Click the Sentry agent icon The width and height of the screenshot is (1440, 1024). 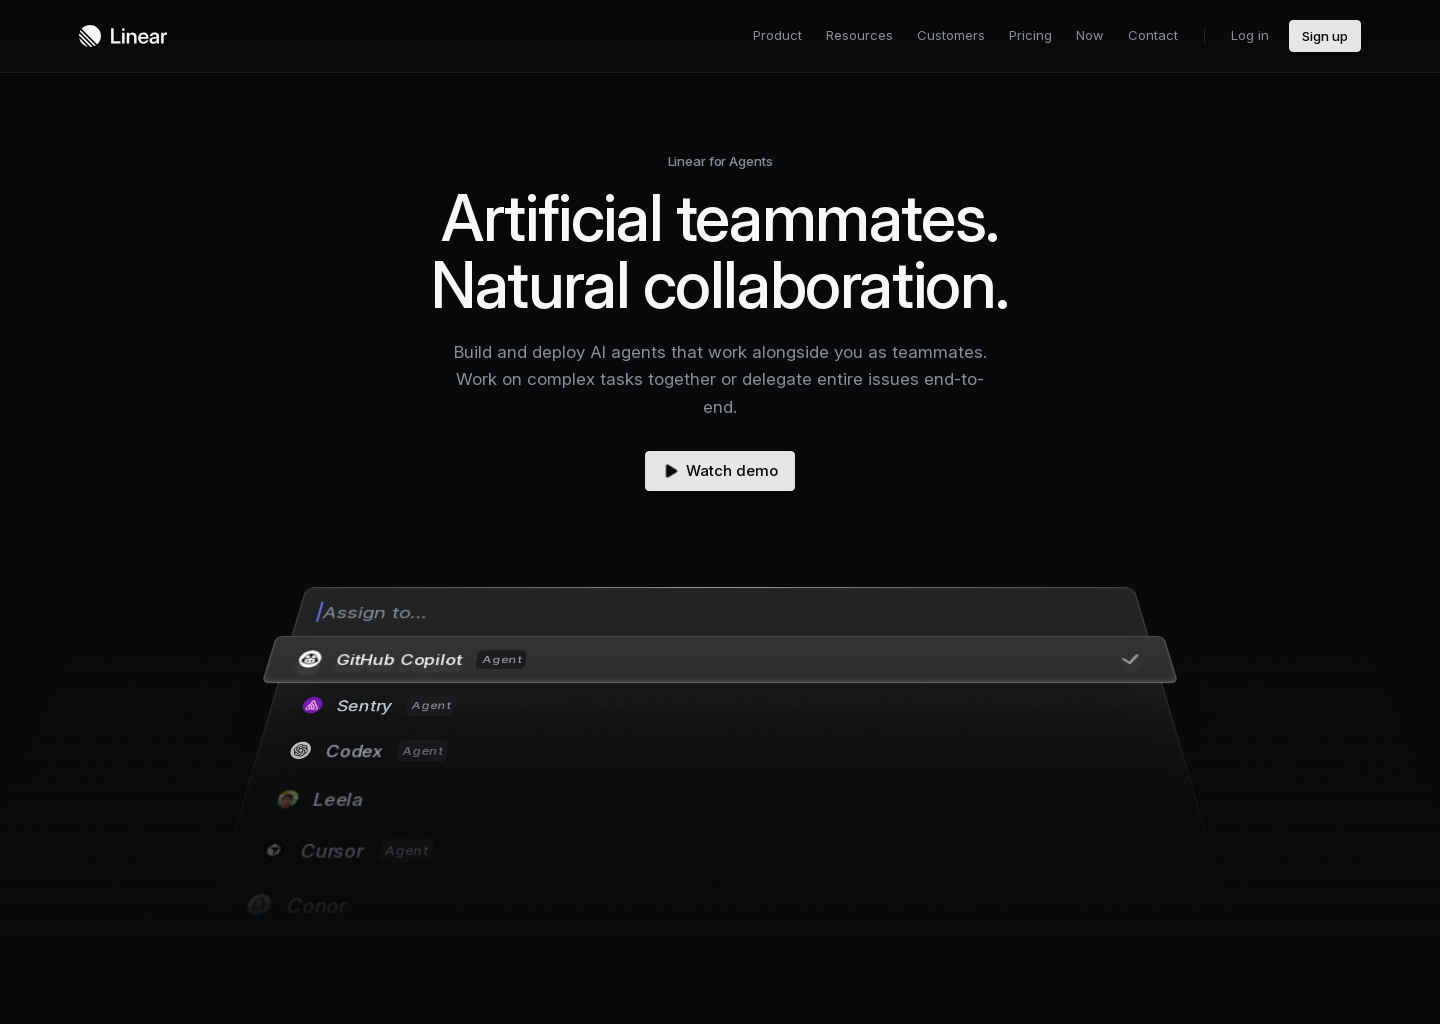click(312, 705)
